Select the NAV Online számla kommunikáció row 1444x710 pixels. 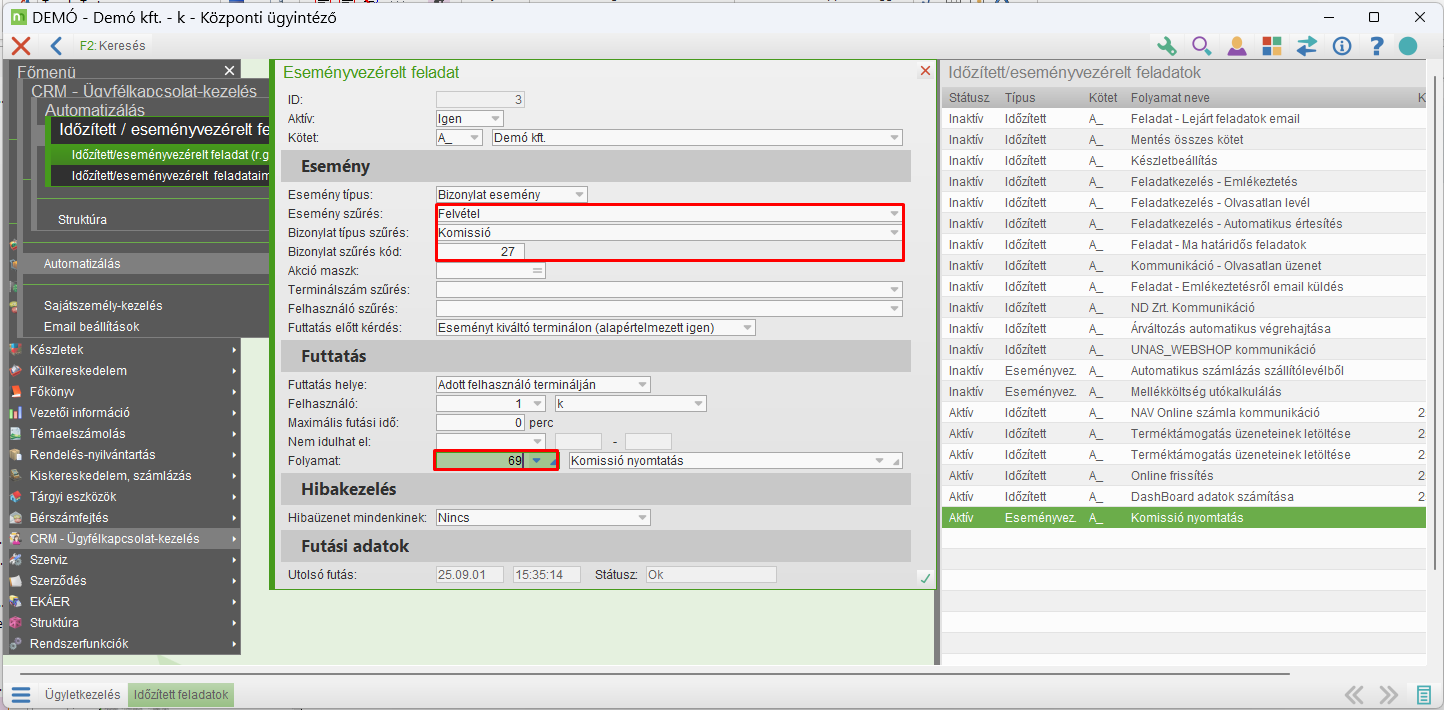[1184, 413]
